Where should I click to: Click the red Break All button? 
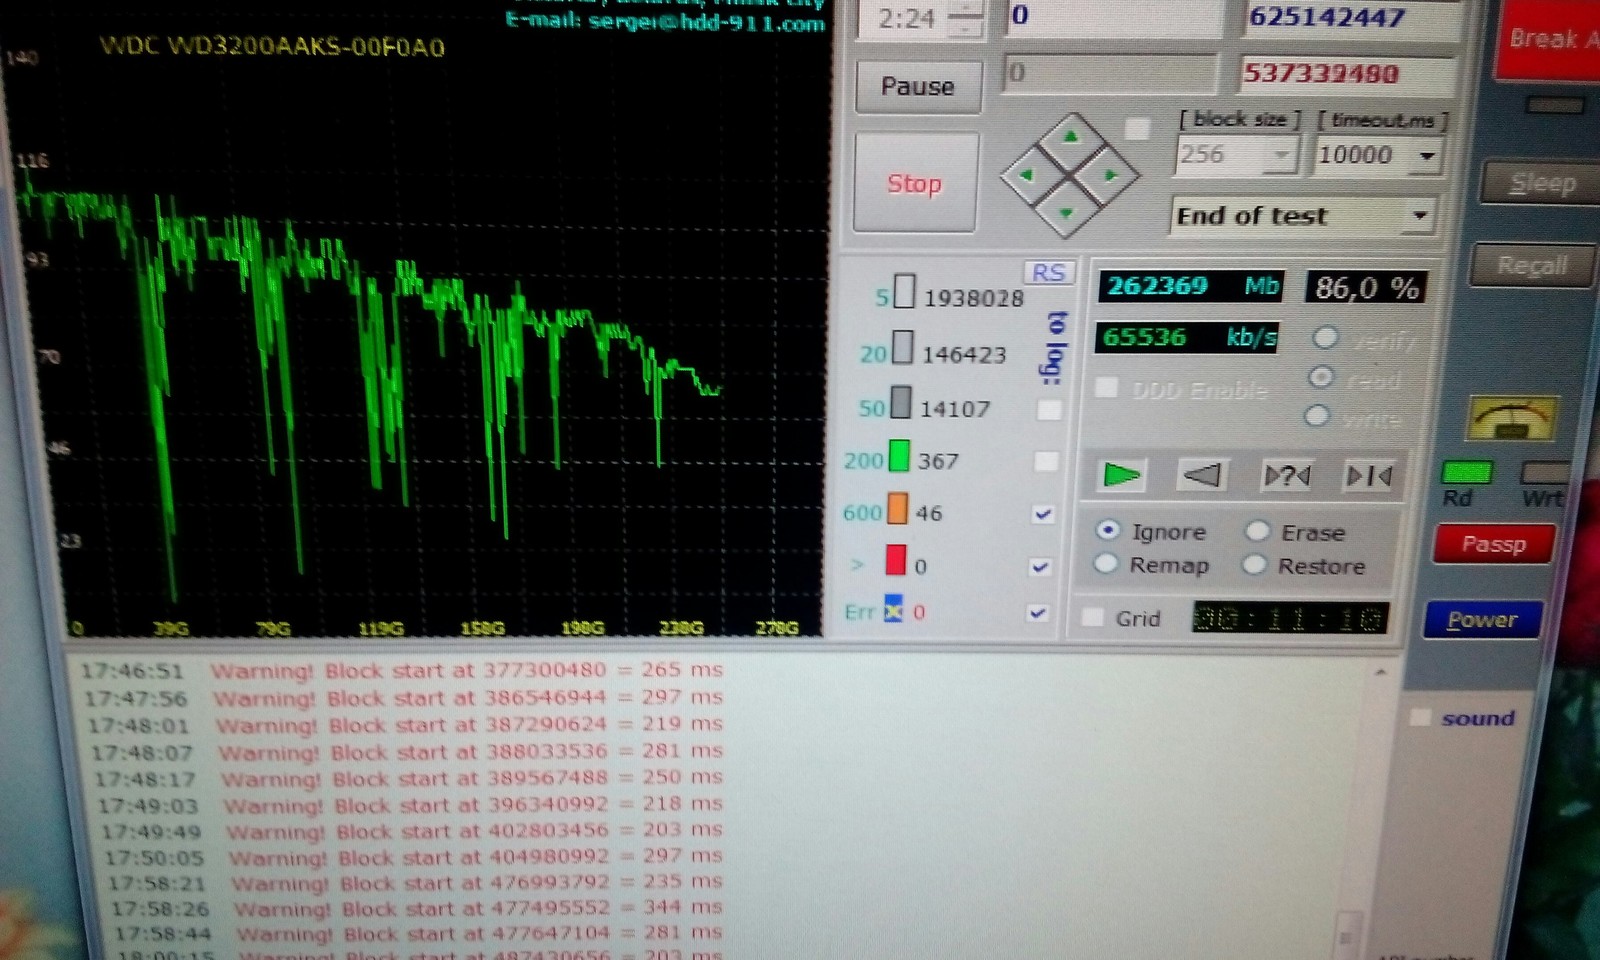1548,39
